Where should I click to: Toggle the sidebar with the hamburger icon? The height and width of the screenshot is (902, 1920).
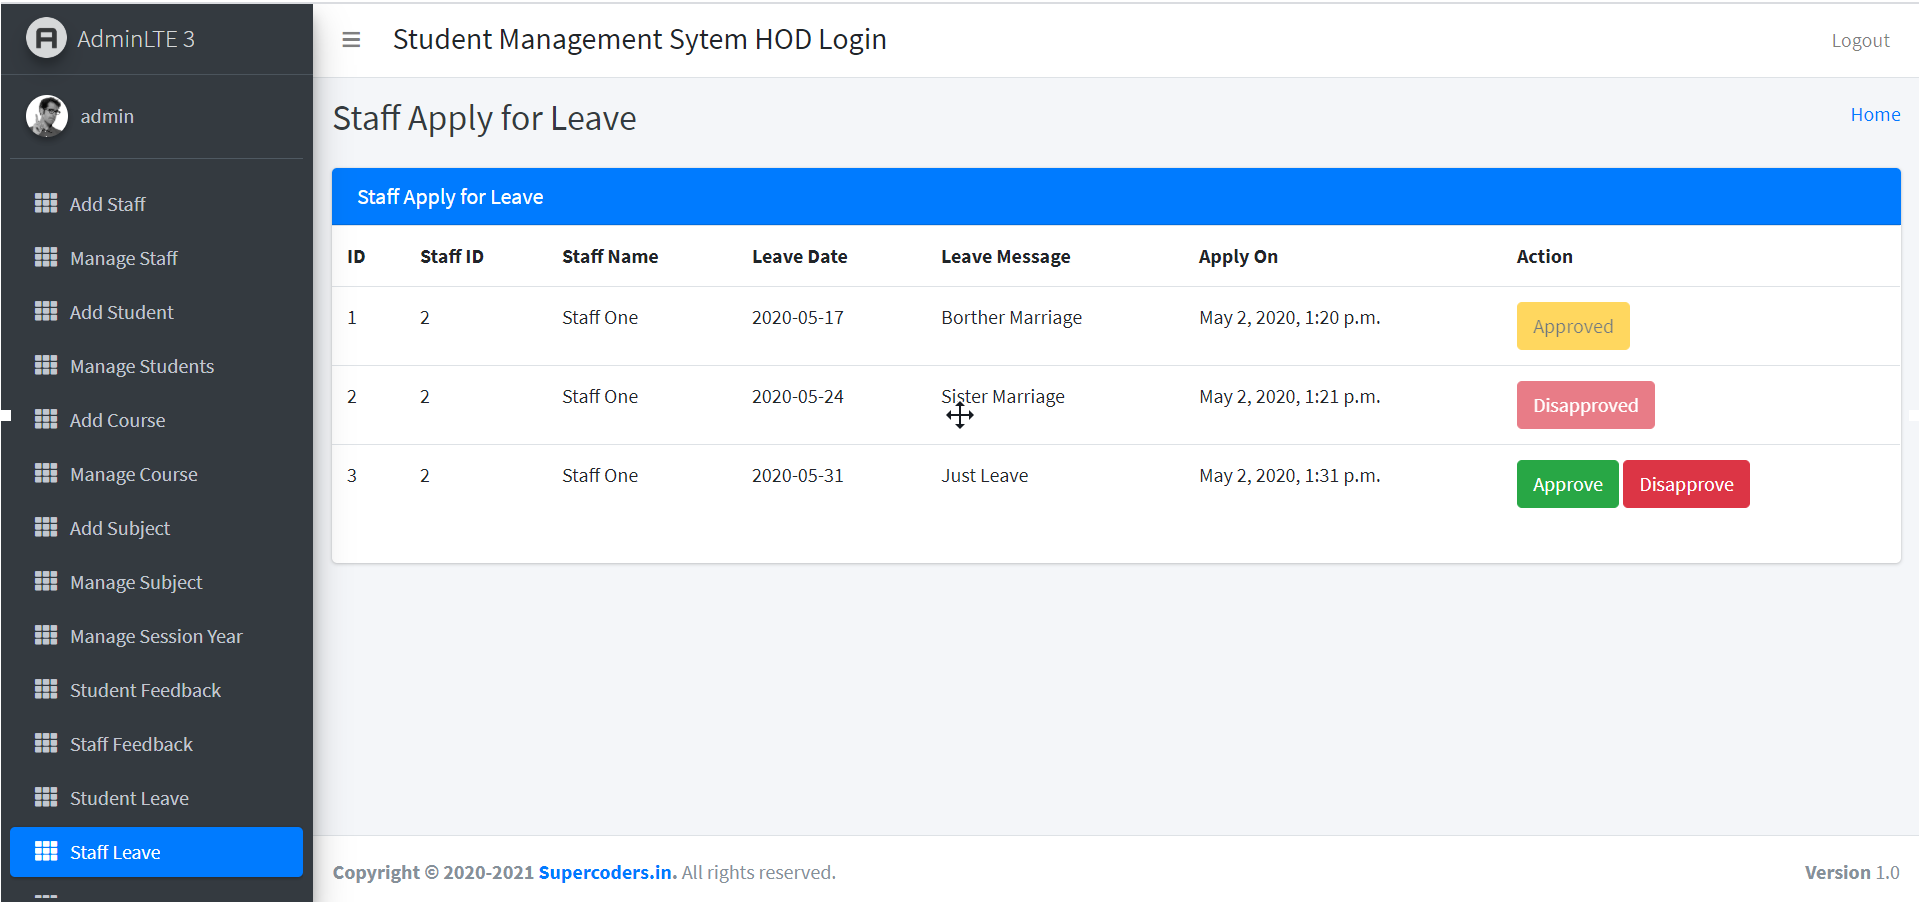click(351, 40)
